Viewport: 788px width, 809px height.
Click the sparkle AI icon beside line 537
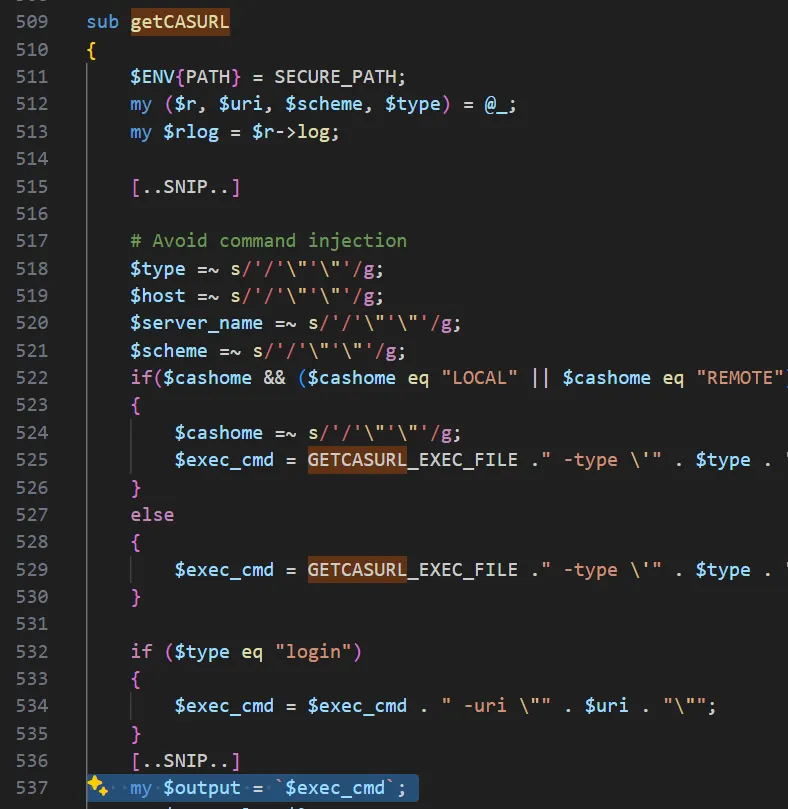pos(97,786)
